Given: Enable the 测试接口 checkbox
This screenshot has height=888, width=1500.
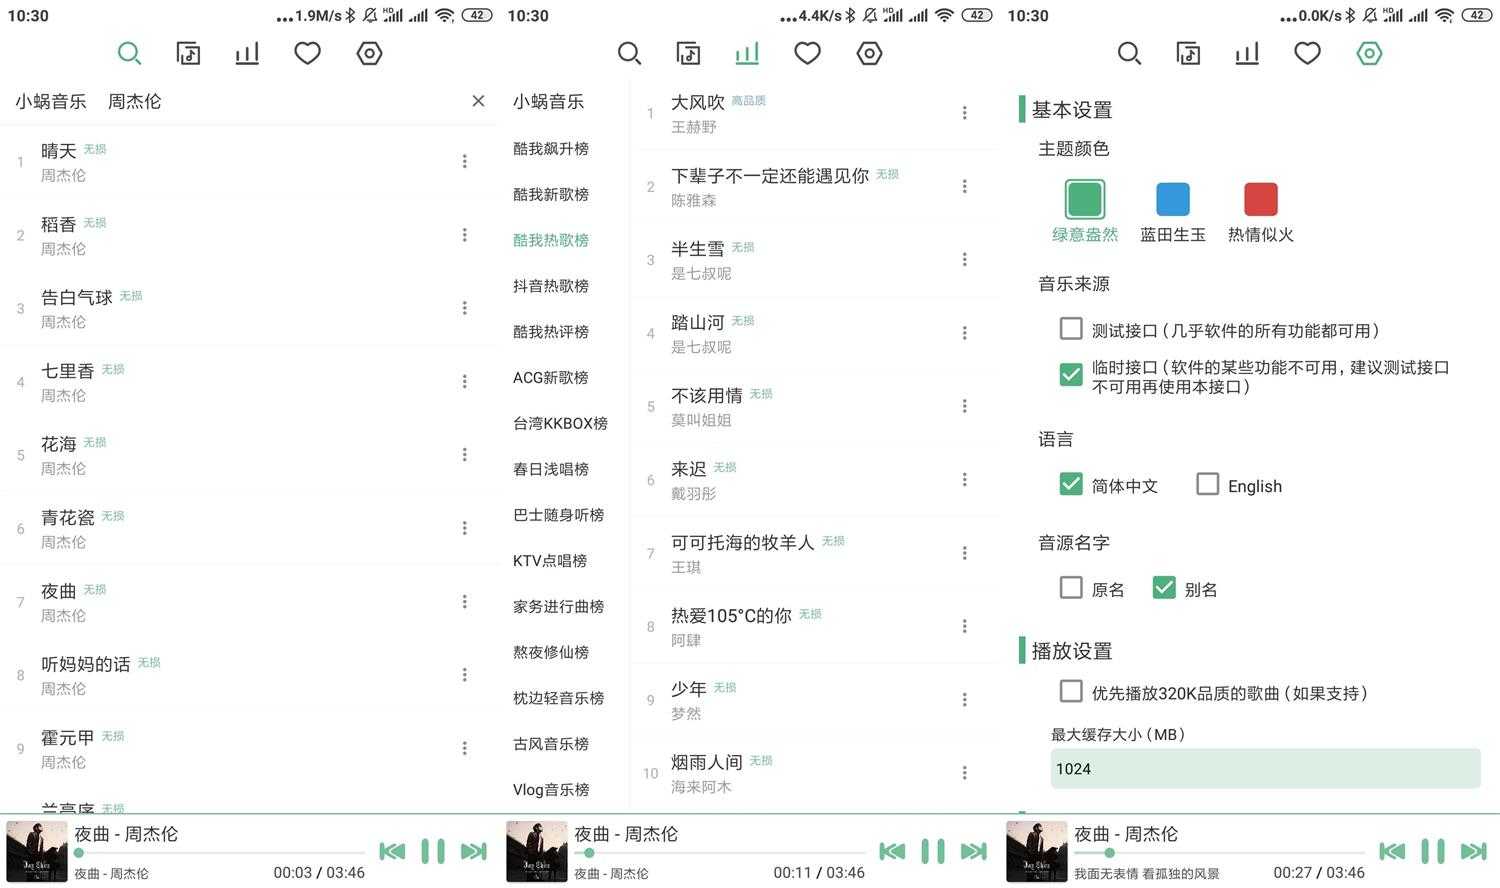Looking at the screenshot, I should pos(1071,328).
